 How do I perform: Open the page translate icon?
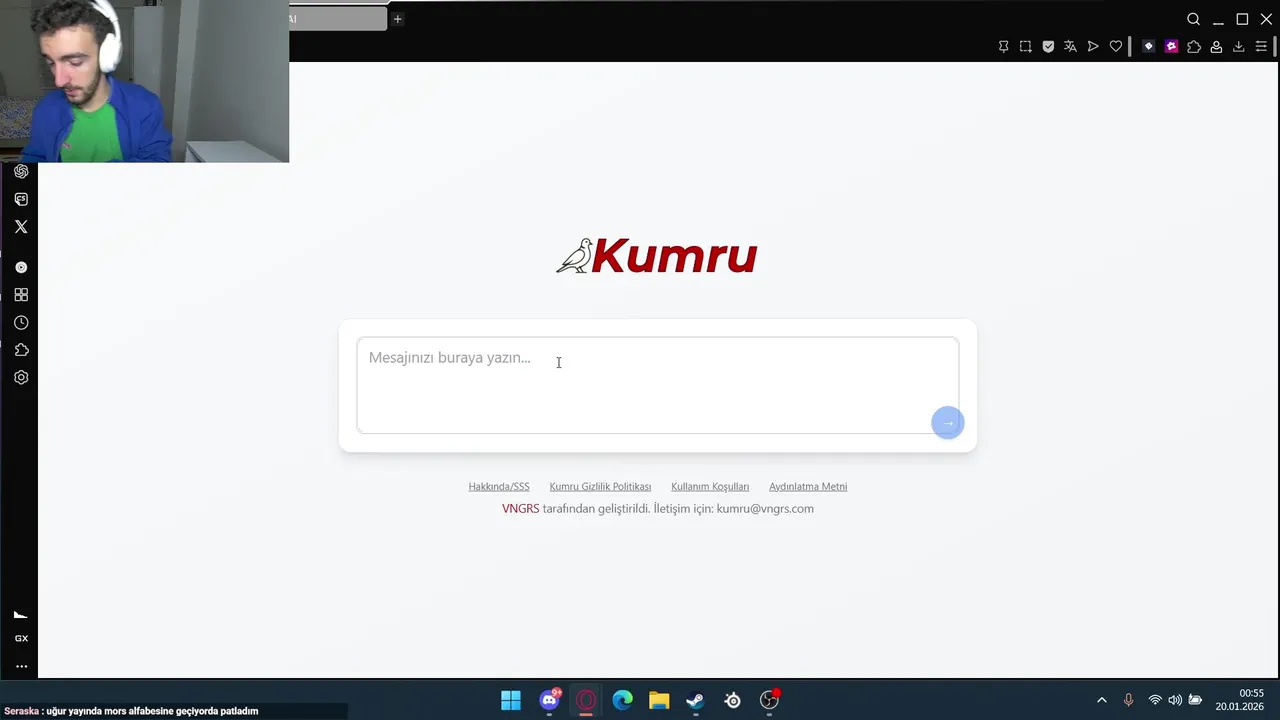(1070, 46)
